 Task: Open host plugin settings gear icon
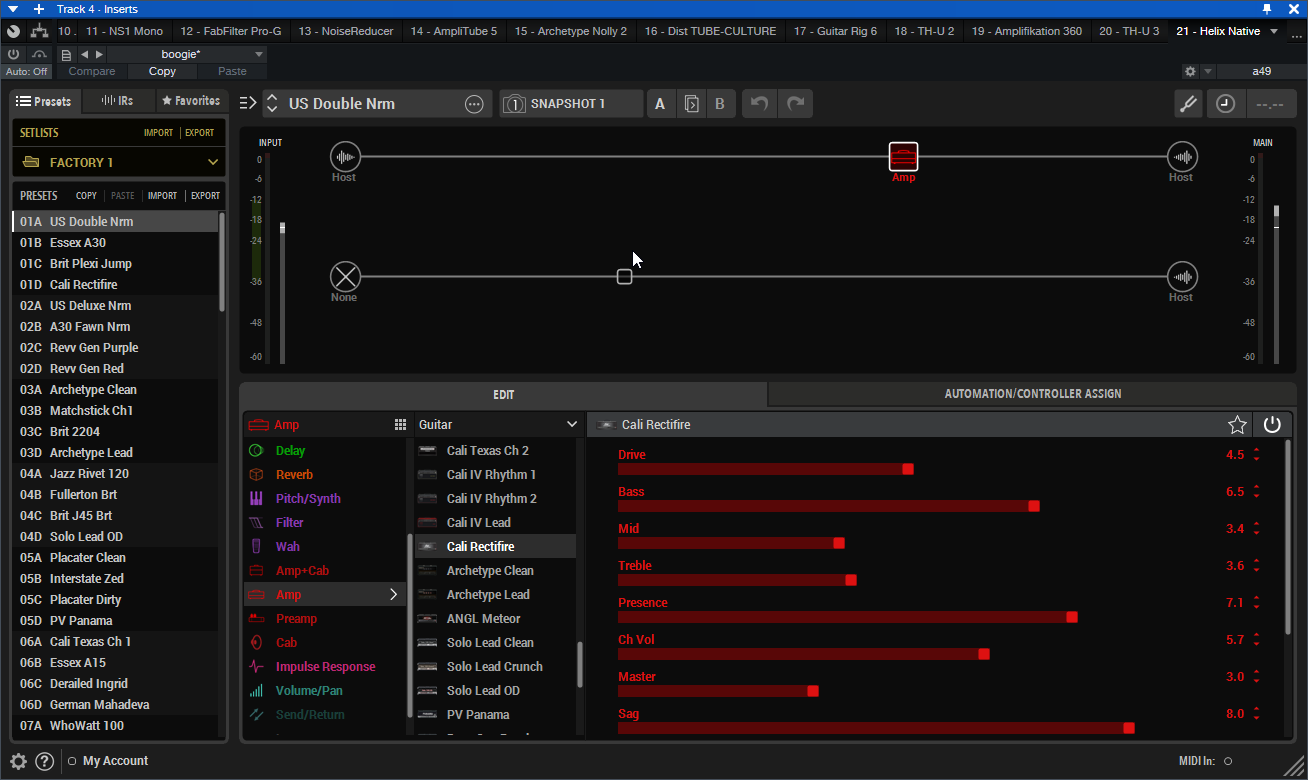click(1190, 72)
